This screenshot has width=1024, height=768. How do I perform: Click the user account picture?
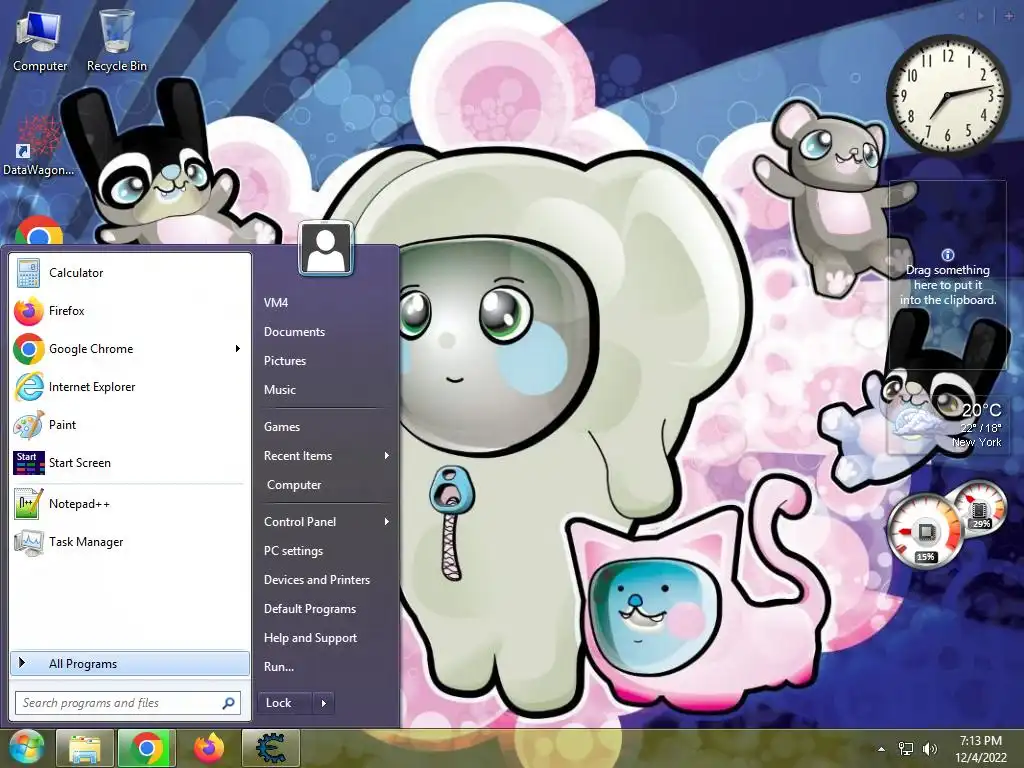(326, 249)
